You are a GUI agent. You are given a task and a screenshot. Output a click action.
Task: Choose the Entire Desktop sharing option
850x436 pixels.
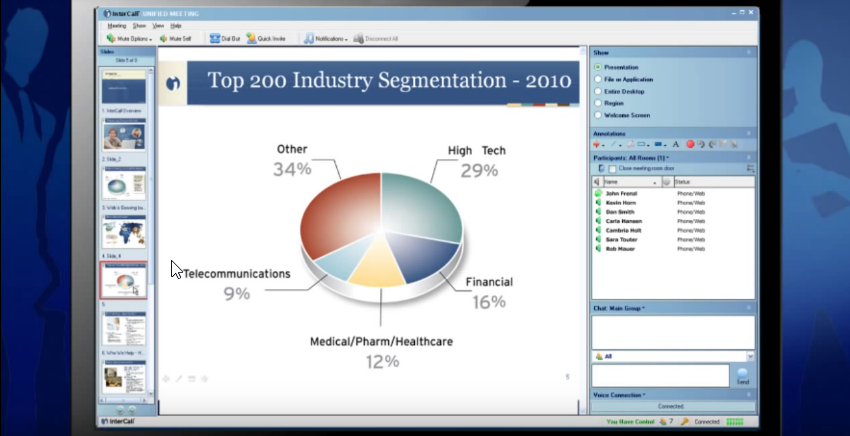tap(598, 90)
